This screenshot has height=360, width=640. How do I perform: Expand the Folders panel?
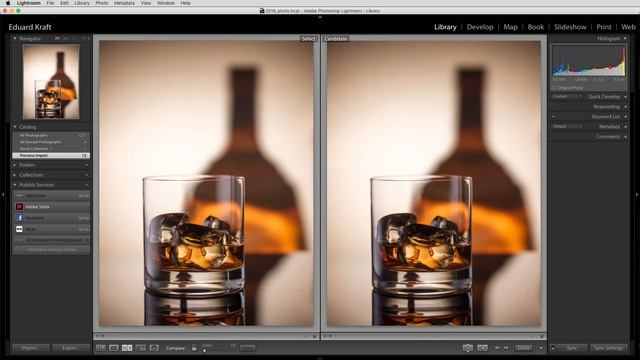point(15,165)
